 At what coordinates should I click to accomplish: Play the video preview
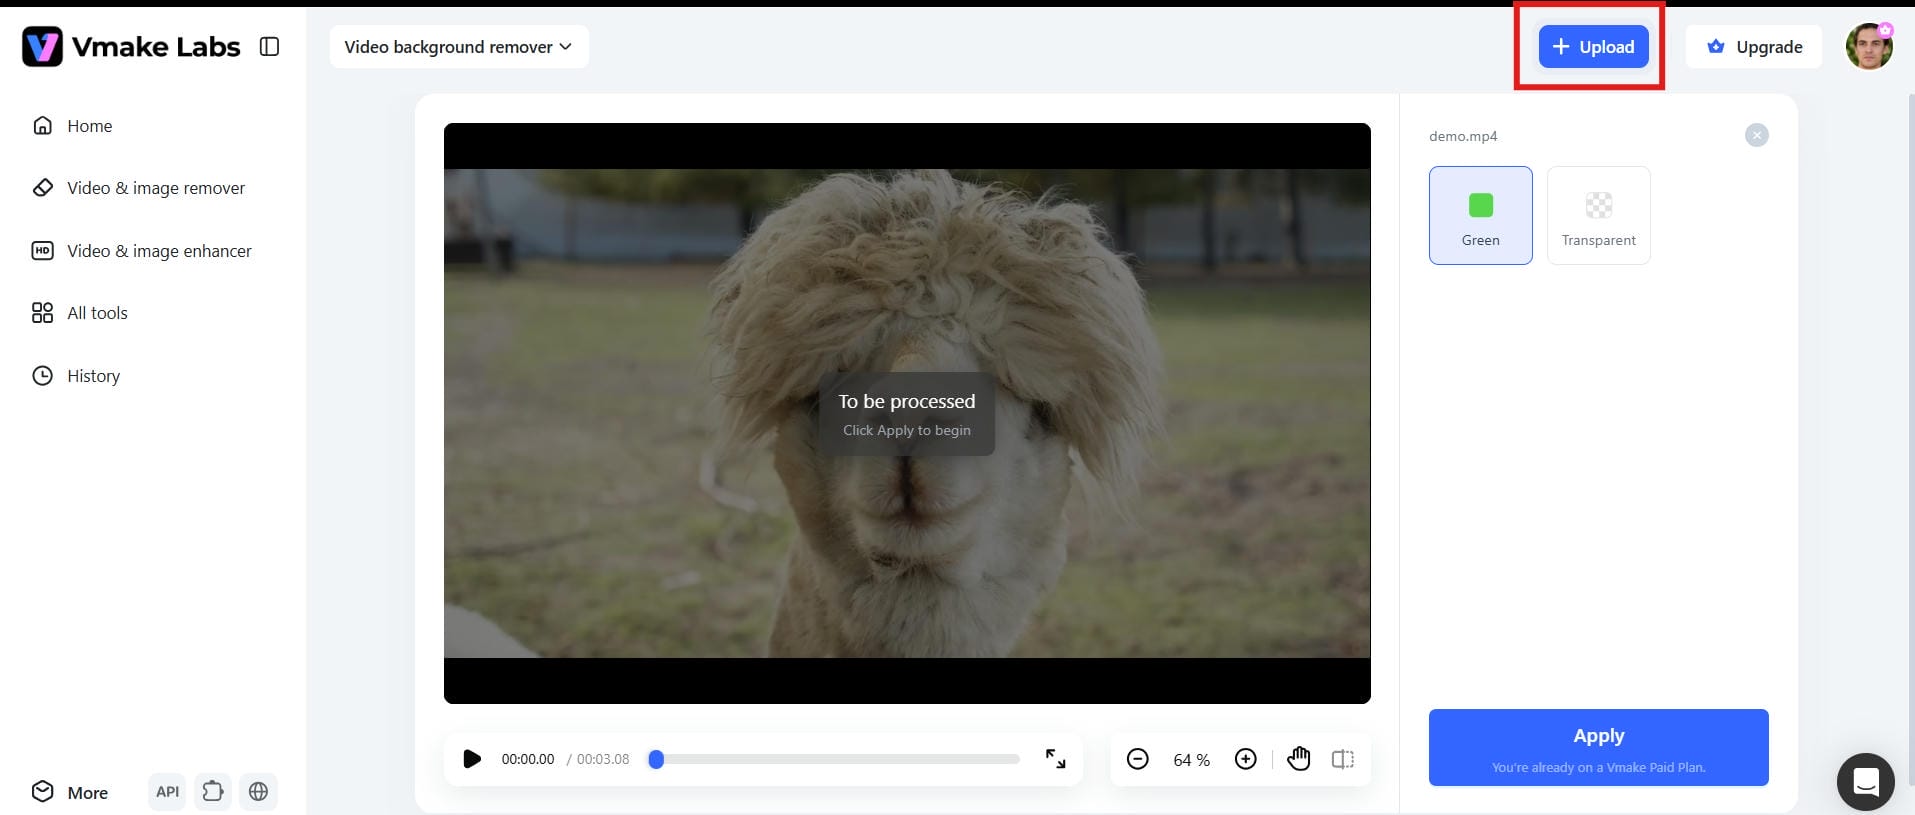[472, 759]
